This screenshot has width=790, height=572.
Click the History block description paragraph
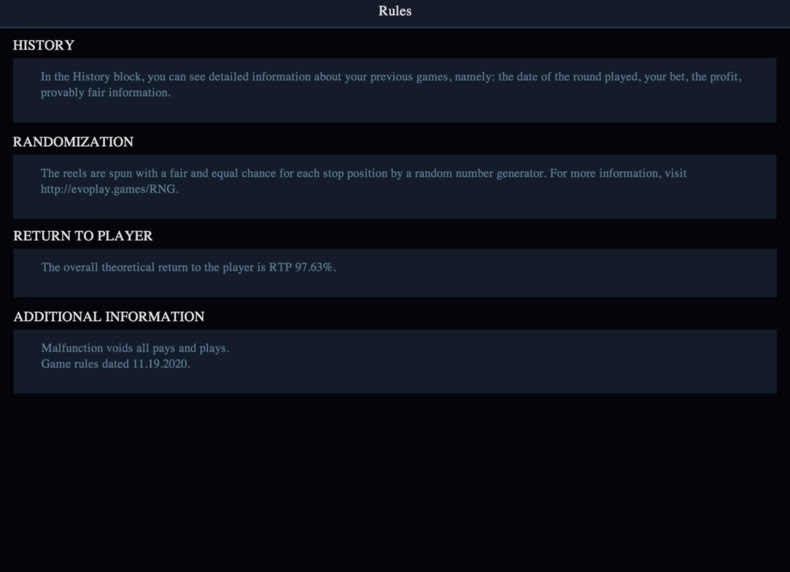point(391,84)
